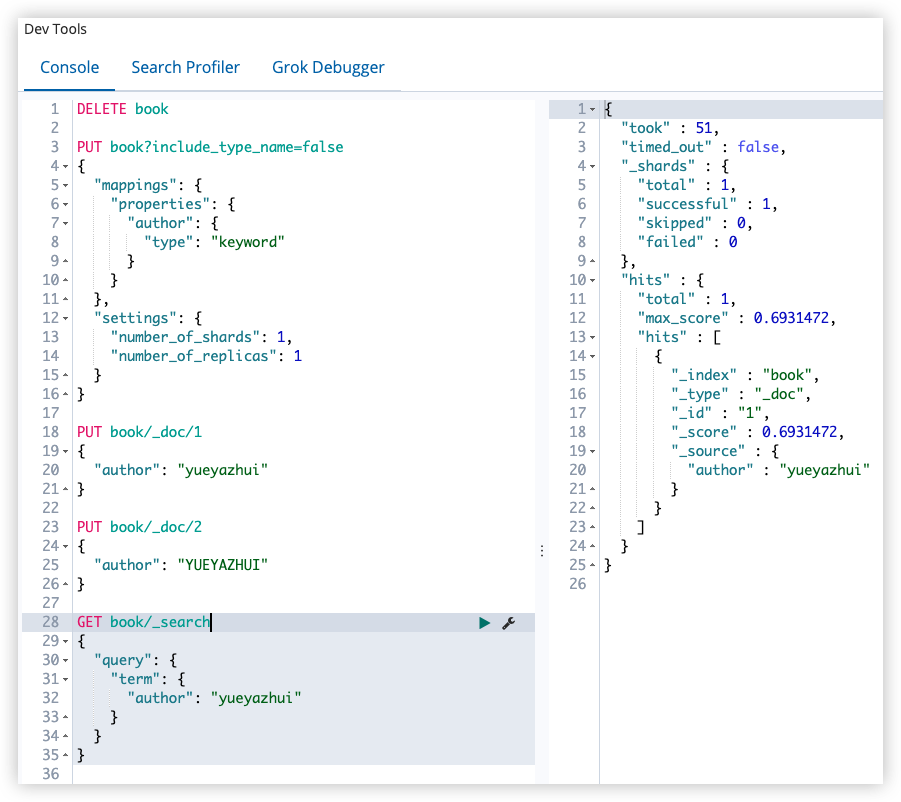Click the DELETE book request line
This screenshot has height=802, width=901.
coord(122,109)
